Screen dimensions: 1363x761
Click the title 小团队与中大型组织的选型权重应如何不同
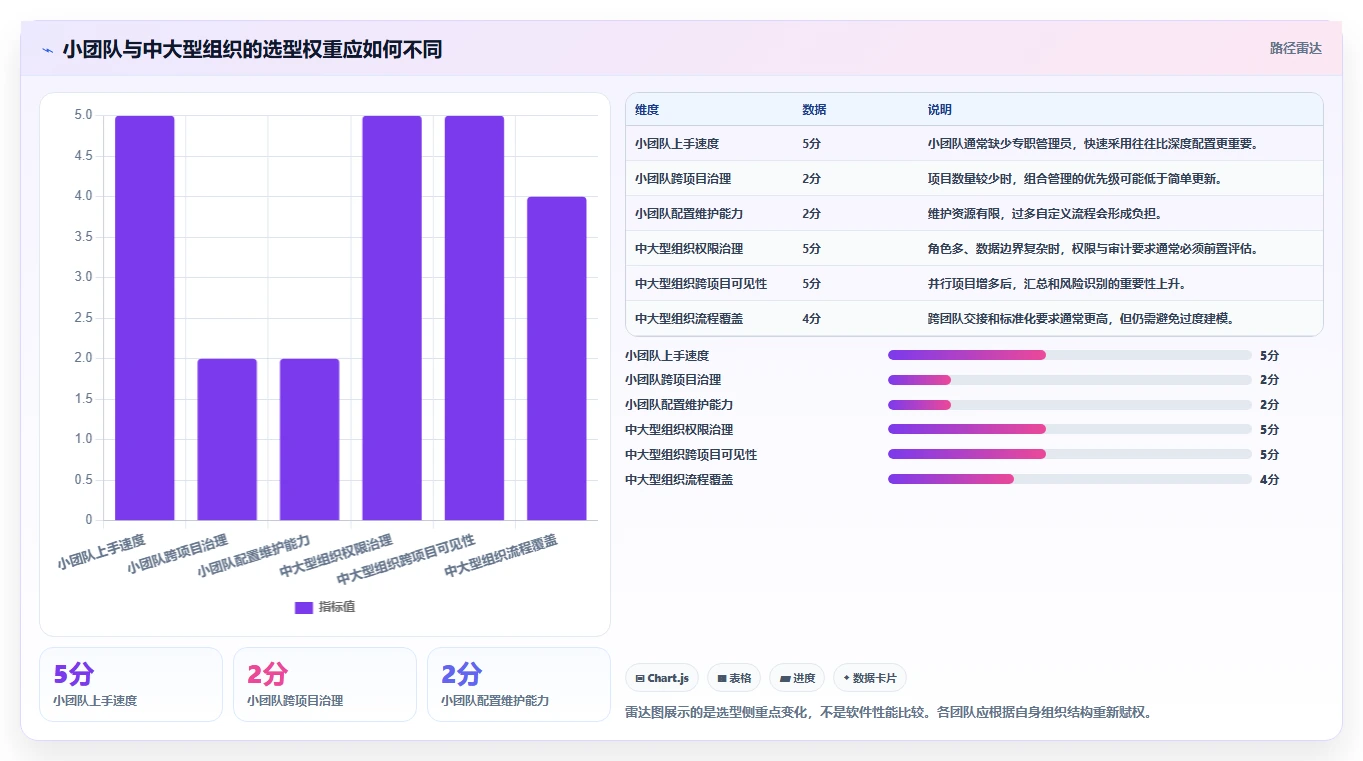point(252,50)
